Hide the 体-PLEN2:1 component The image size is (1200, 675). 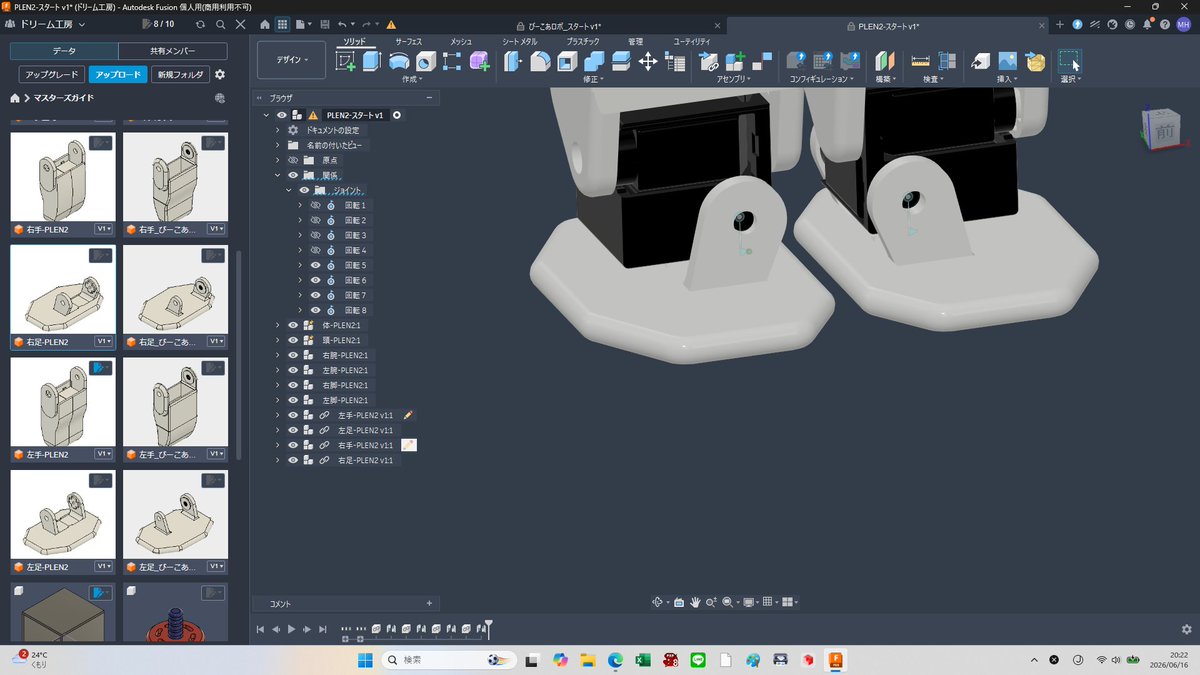(x=293, y=325)
